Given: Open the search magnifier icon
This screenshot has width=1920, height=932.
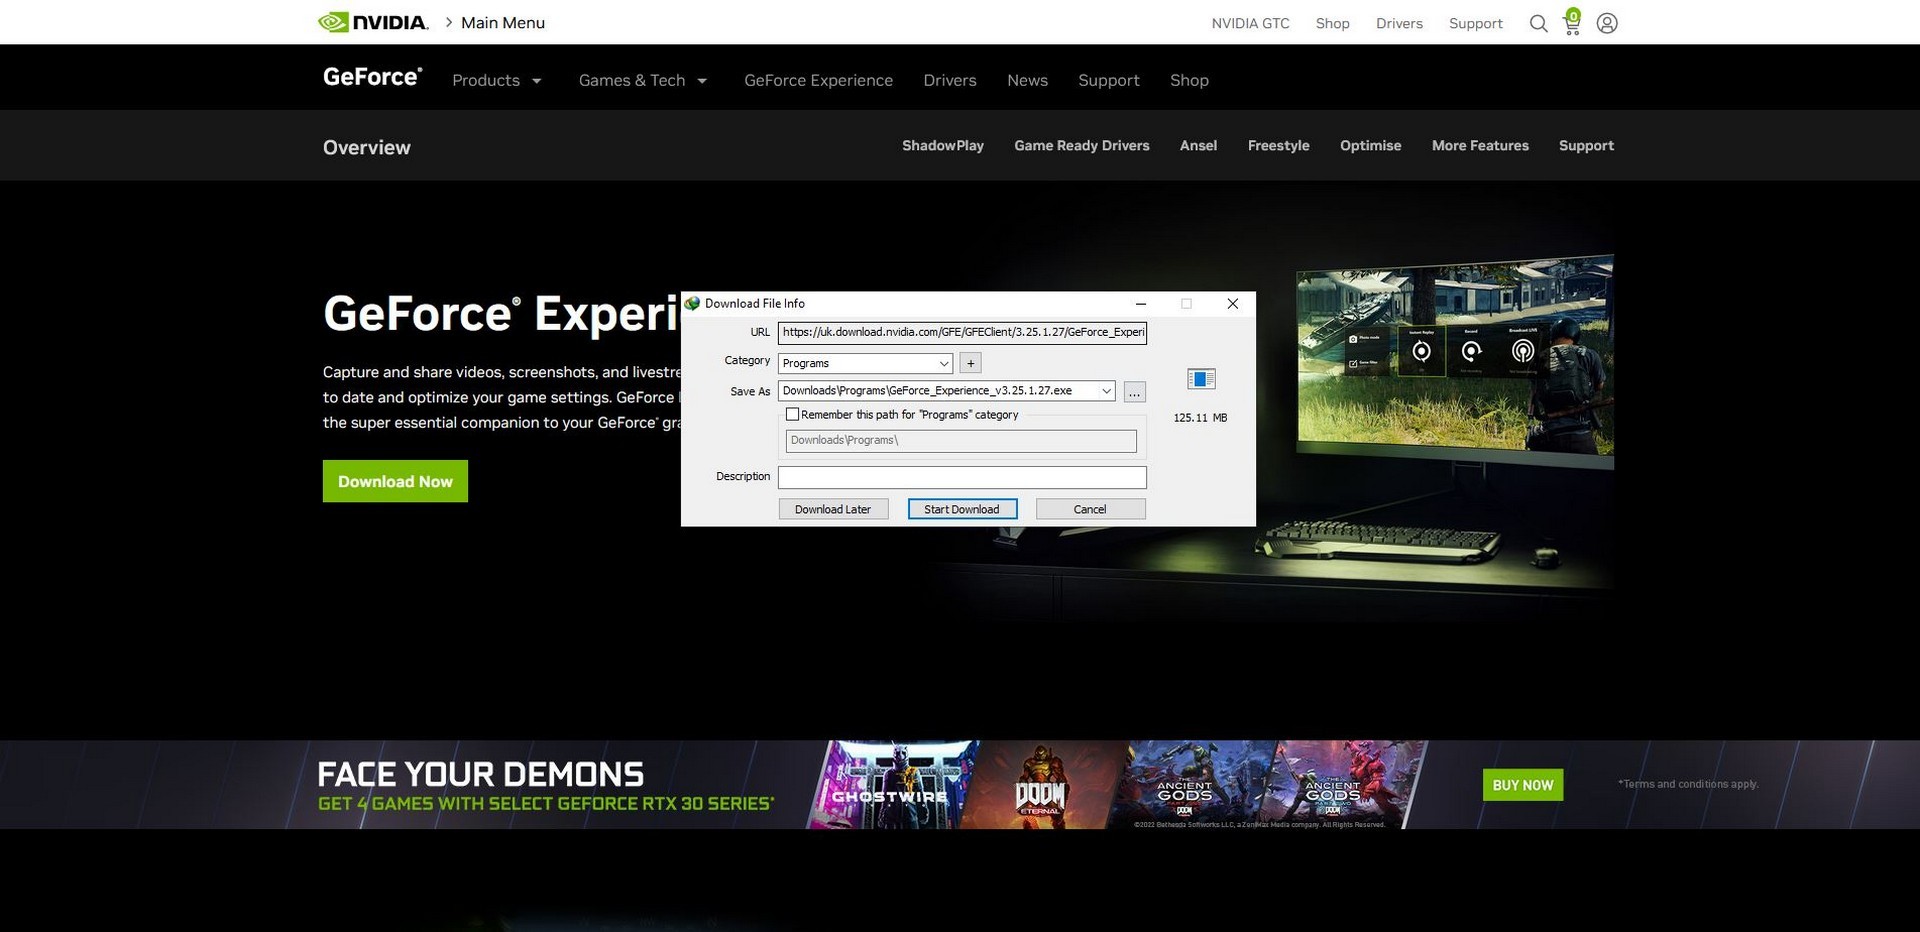Looking at the screenshot, I should tap(1538, 23).
